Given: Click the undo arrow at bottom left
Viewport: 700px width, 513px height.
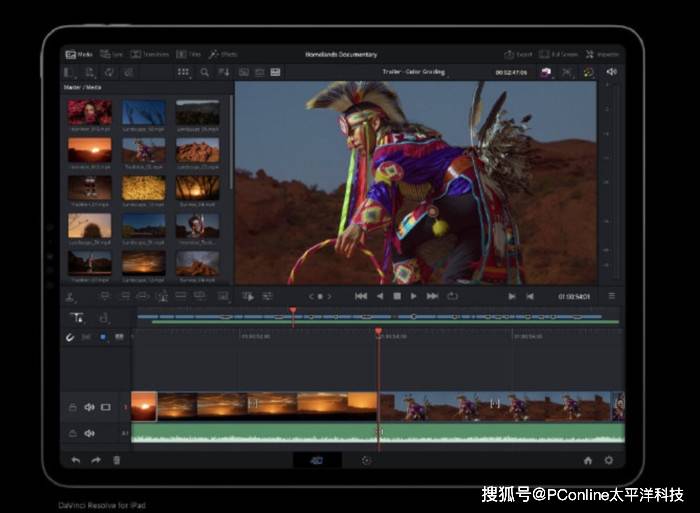Looking at the screenshot, I should click(x=75, y=460).
